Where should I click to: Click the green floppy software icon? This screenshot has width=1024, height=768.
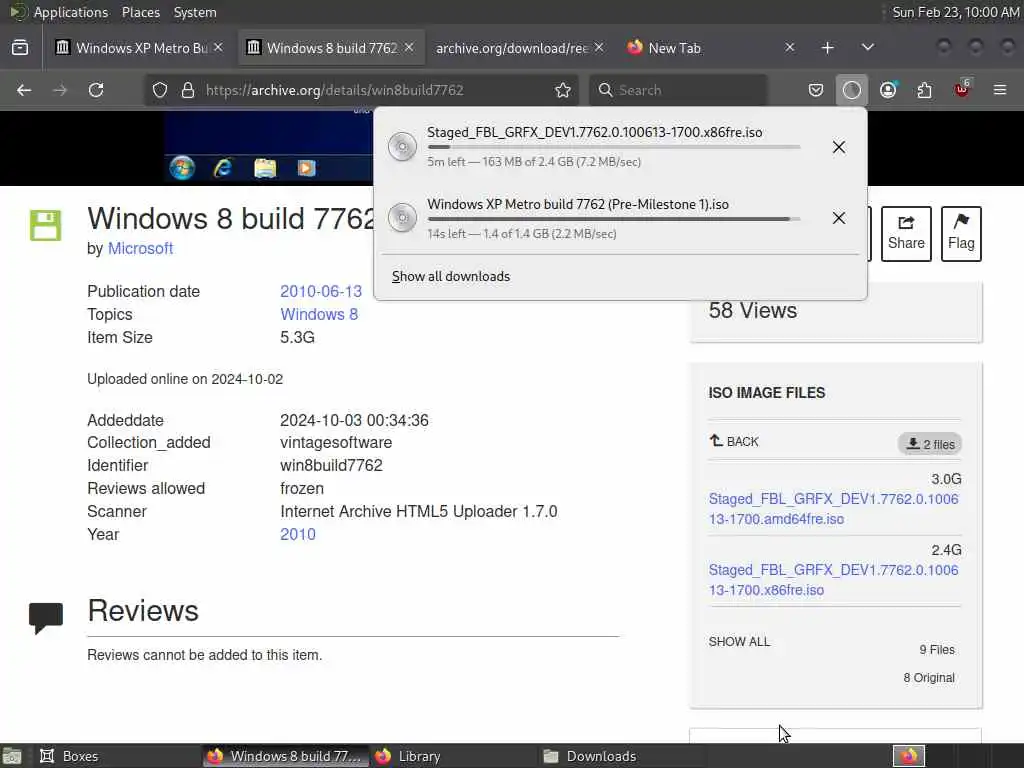tap(46, 226)
